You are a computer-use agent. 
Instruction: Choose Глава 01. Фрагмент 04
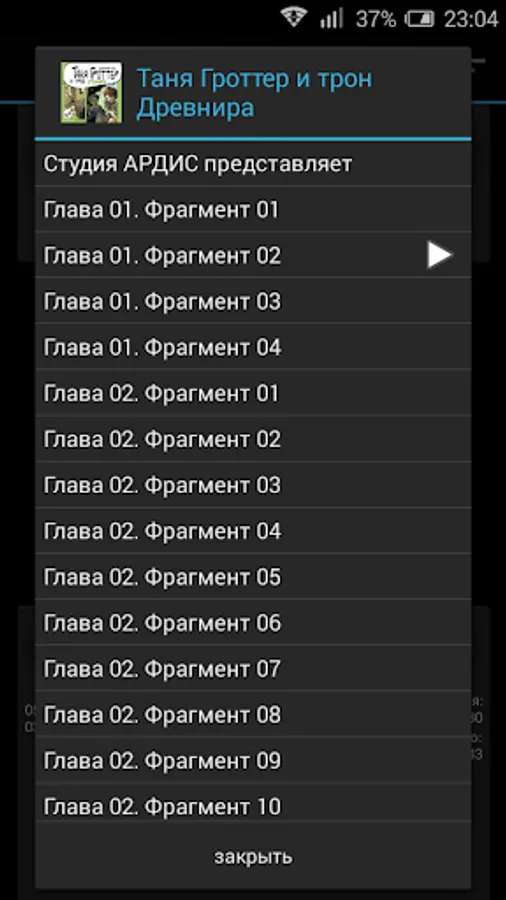click(253, 347)
